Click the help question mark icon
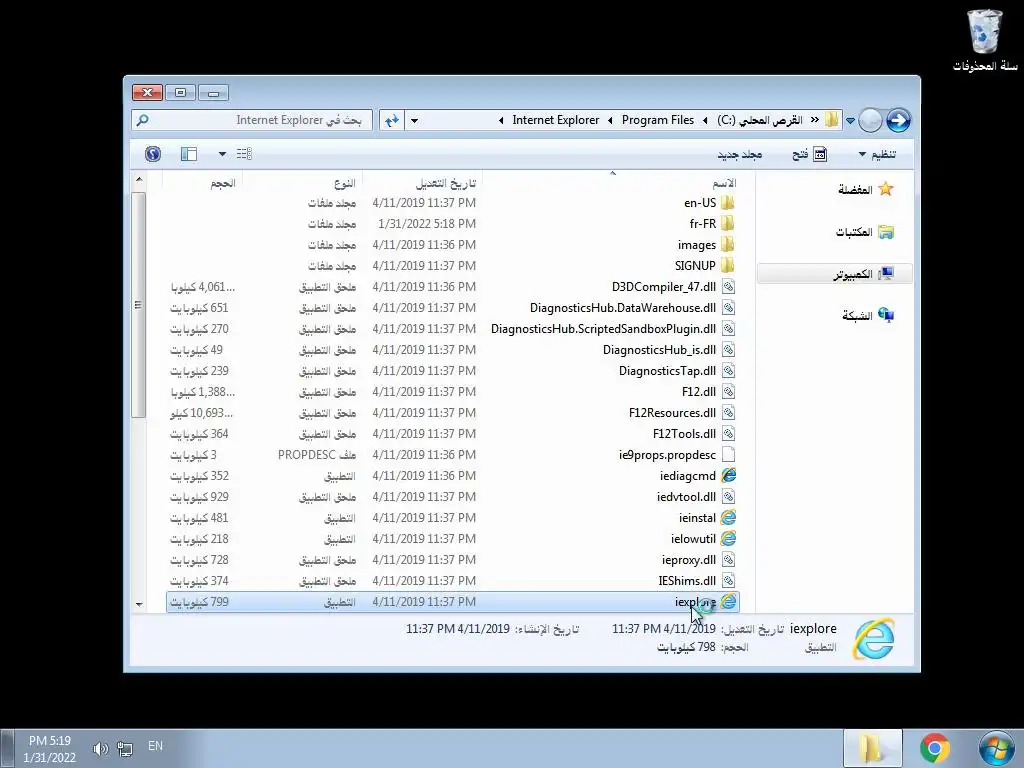 [x=153, y=153]
